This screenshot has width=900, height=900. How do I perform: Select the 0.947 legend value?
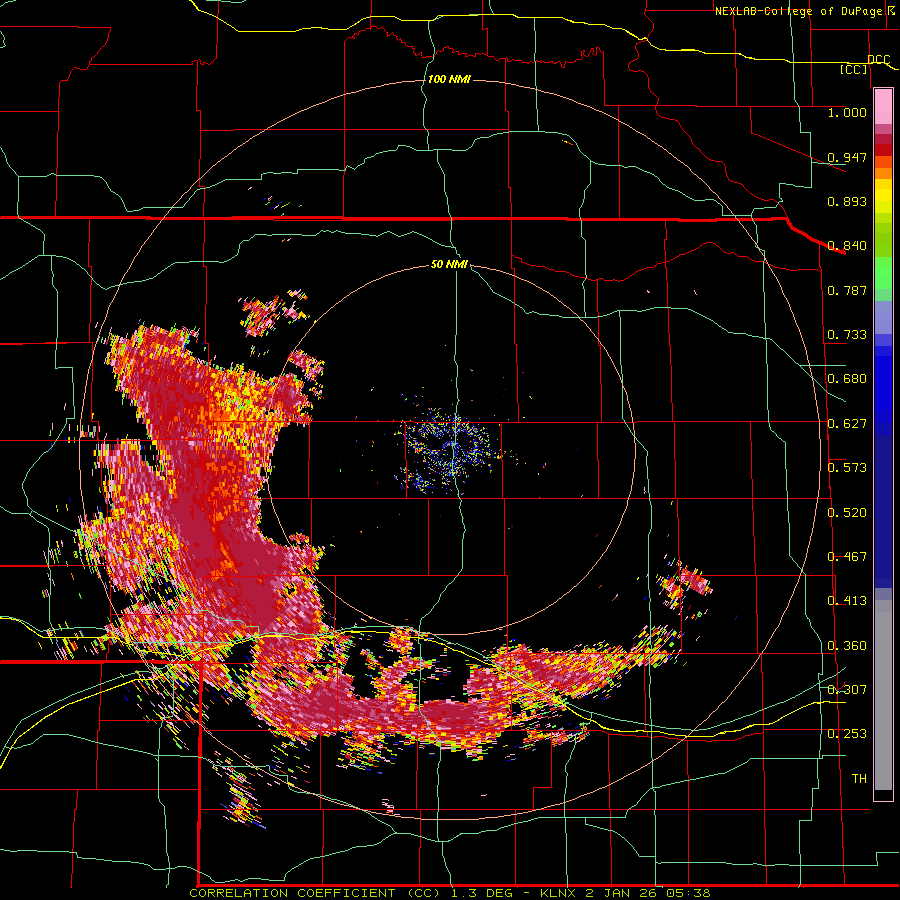point(847,157)
